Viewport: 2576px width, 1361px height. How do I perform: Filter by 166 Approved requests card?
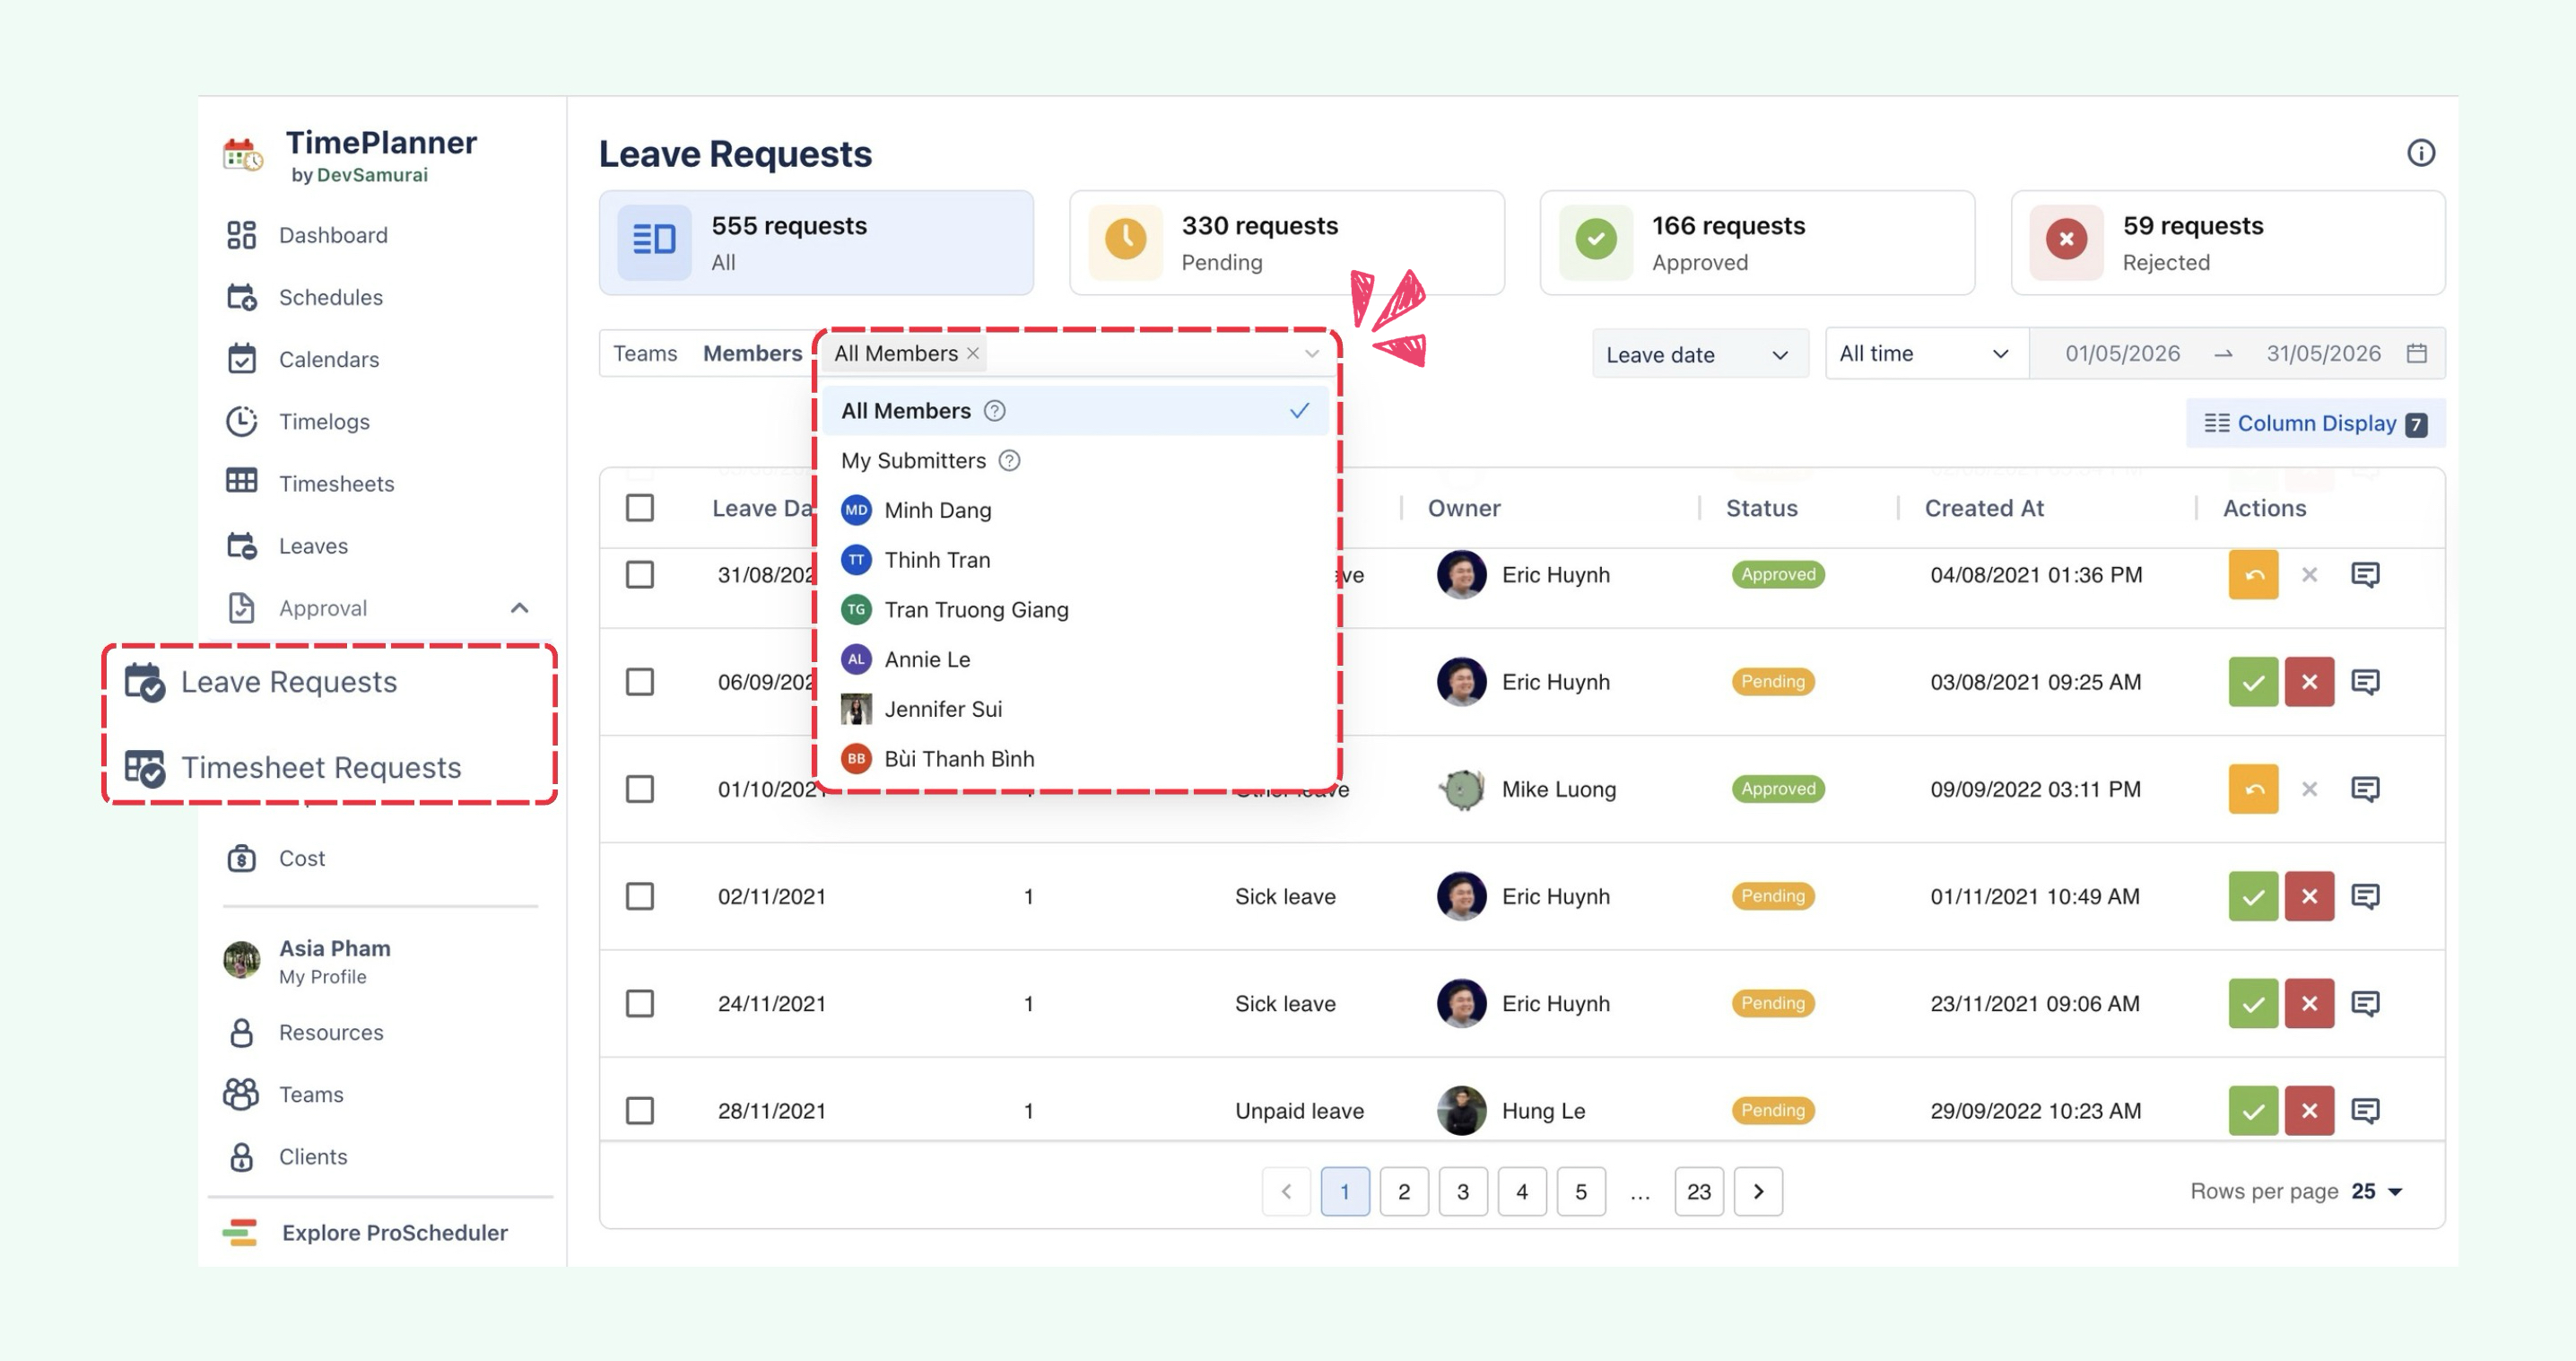point(1757,243)
